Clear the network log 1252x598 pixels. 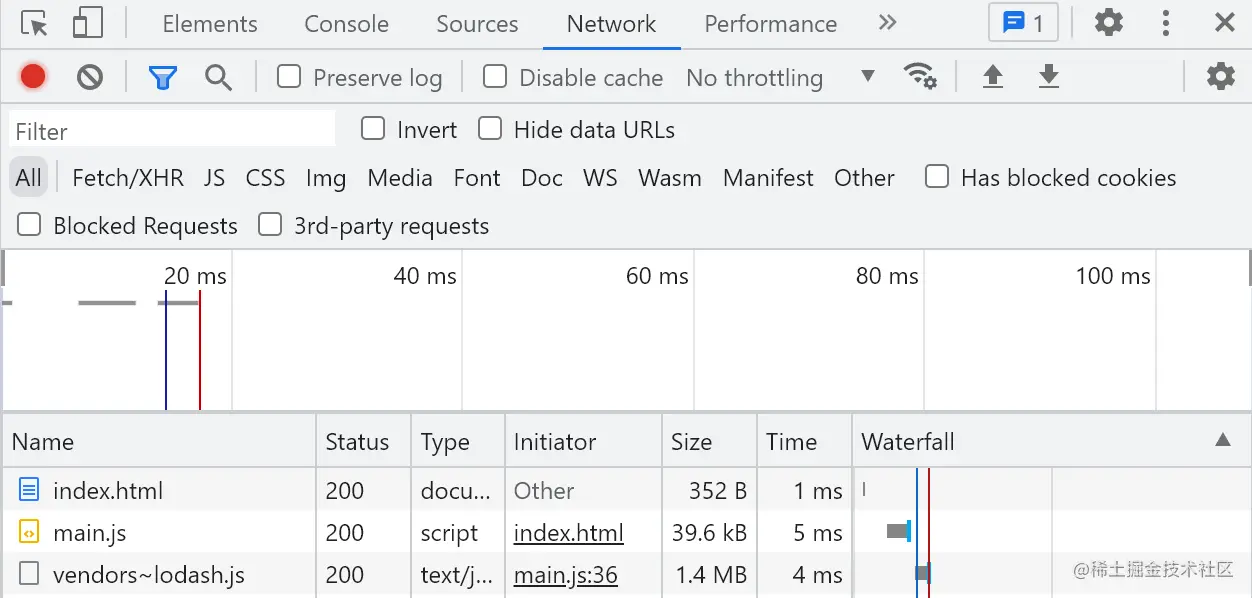point(90,77)
